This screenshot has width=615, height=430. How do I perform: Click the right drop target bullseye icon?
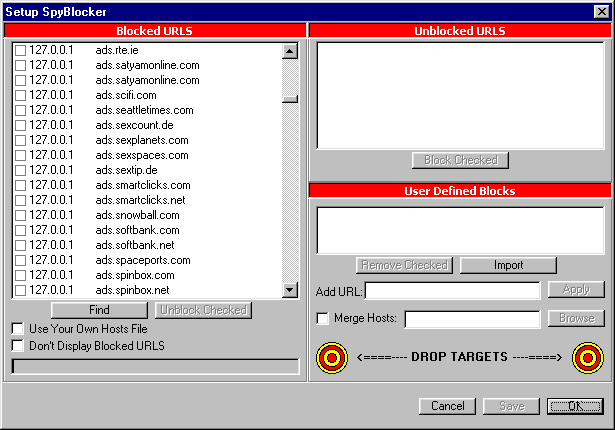(588, 358)
